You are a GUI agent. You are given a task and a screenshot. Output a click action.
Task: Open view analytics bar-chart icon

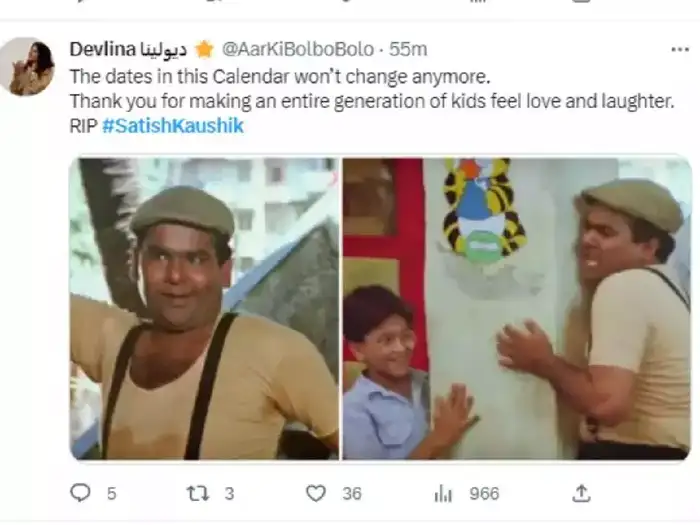click(x=443, y=493)
